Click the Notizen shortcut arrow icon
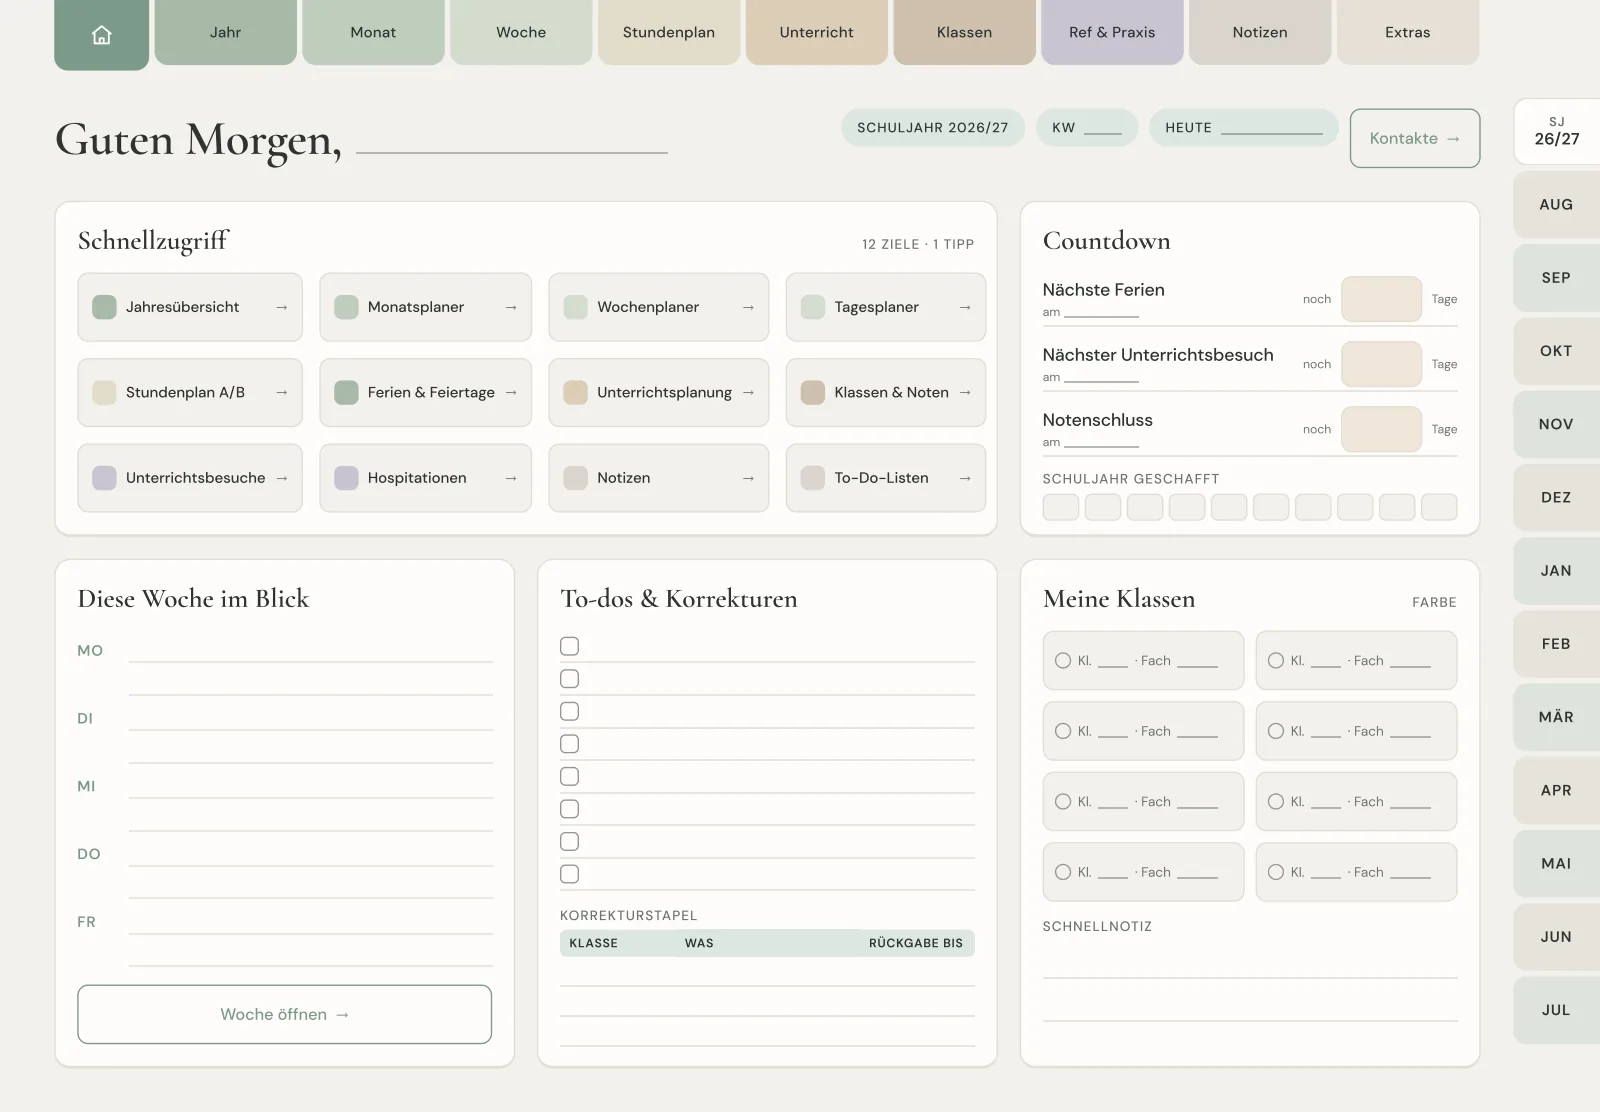Screen dimensions: 1600x1112 tap(748, 478)
